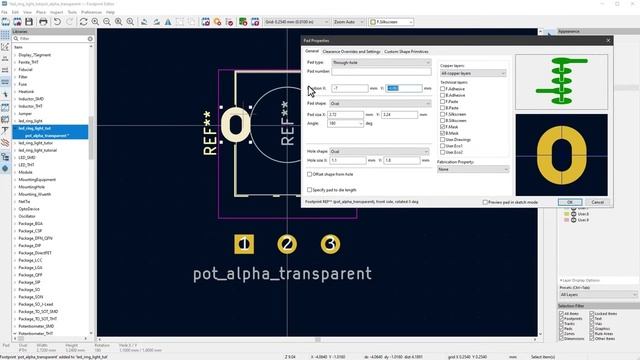Click the Hole size X input field
Screen dimensions: 640x360
click(x=347, y=160)
